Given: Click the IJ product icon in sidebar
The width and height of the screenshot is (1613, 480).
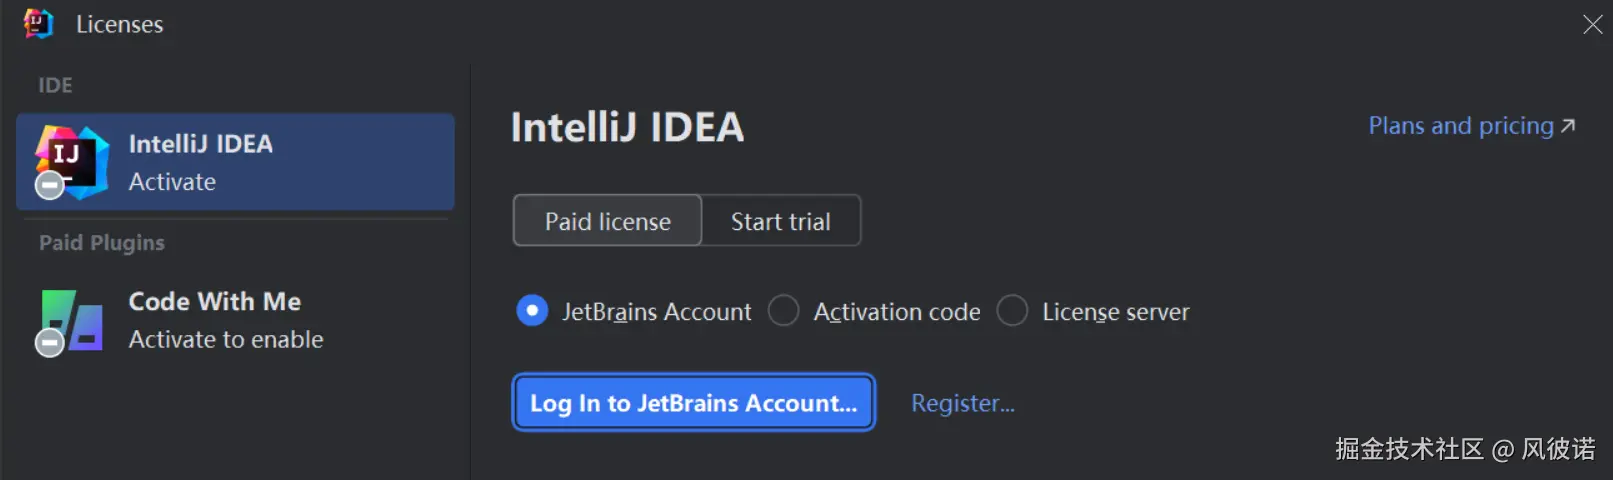Looking at the screenshot, I should tap(72, 160).
